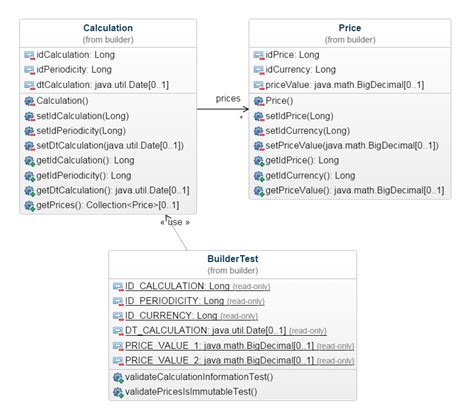The width and height of the screenshot is (474, 418).
Task: Select the Calculation class title
Action: (x=108, y=28)
